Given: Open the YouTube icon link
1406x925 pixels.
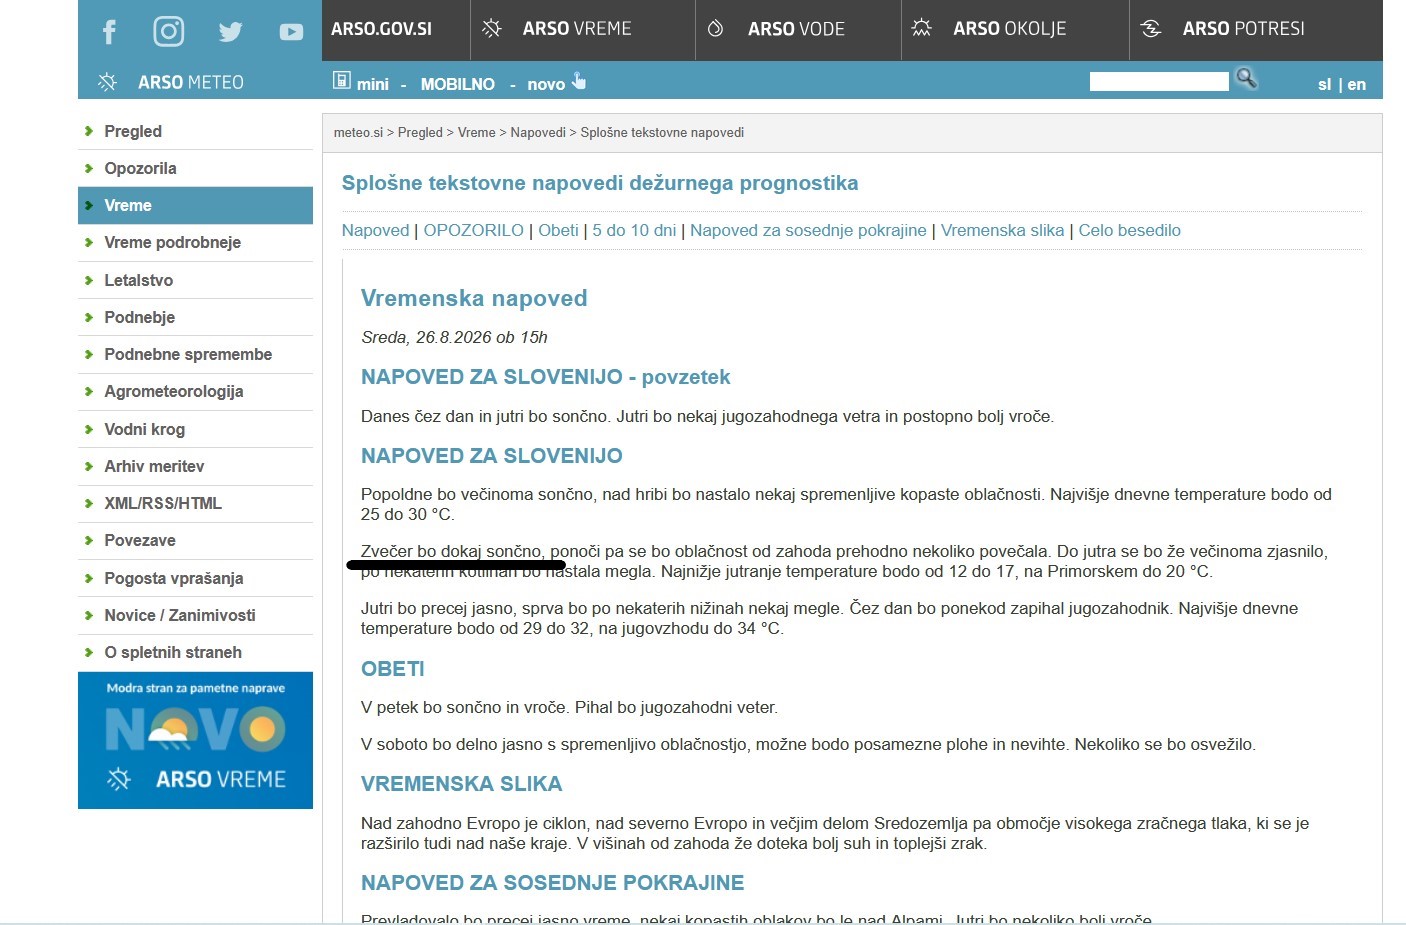Looking at the screenshot, I should tap(291, 32).
